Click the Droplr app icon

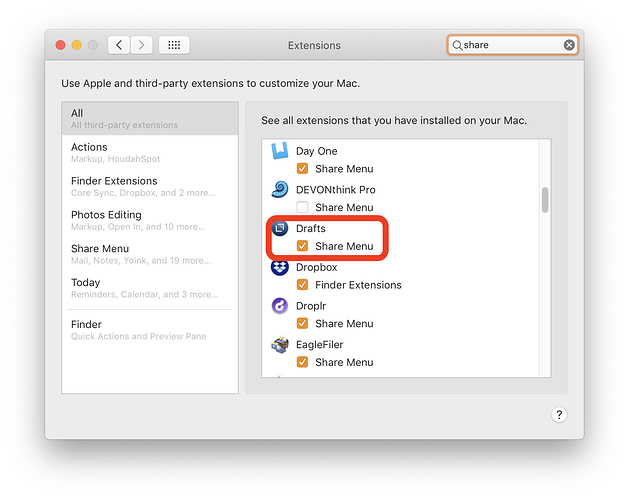280,306
